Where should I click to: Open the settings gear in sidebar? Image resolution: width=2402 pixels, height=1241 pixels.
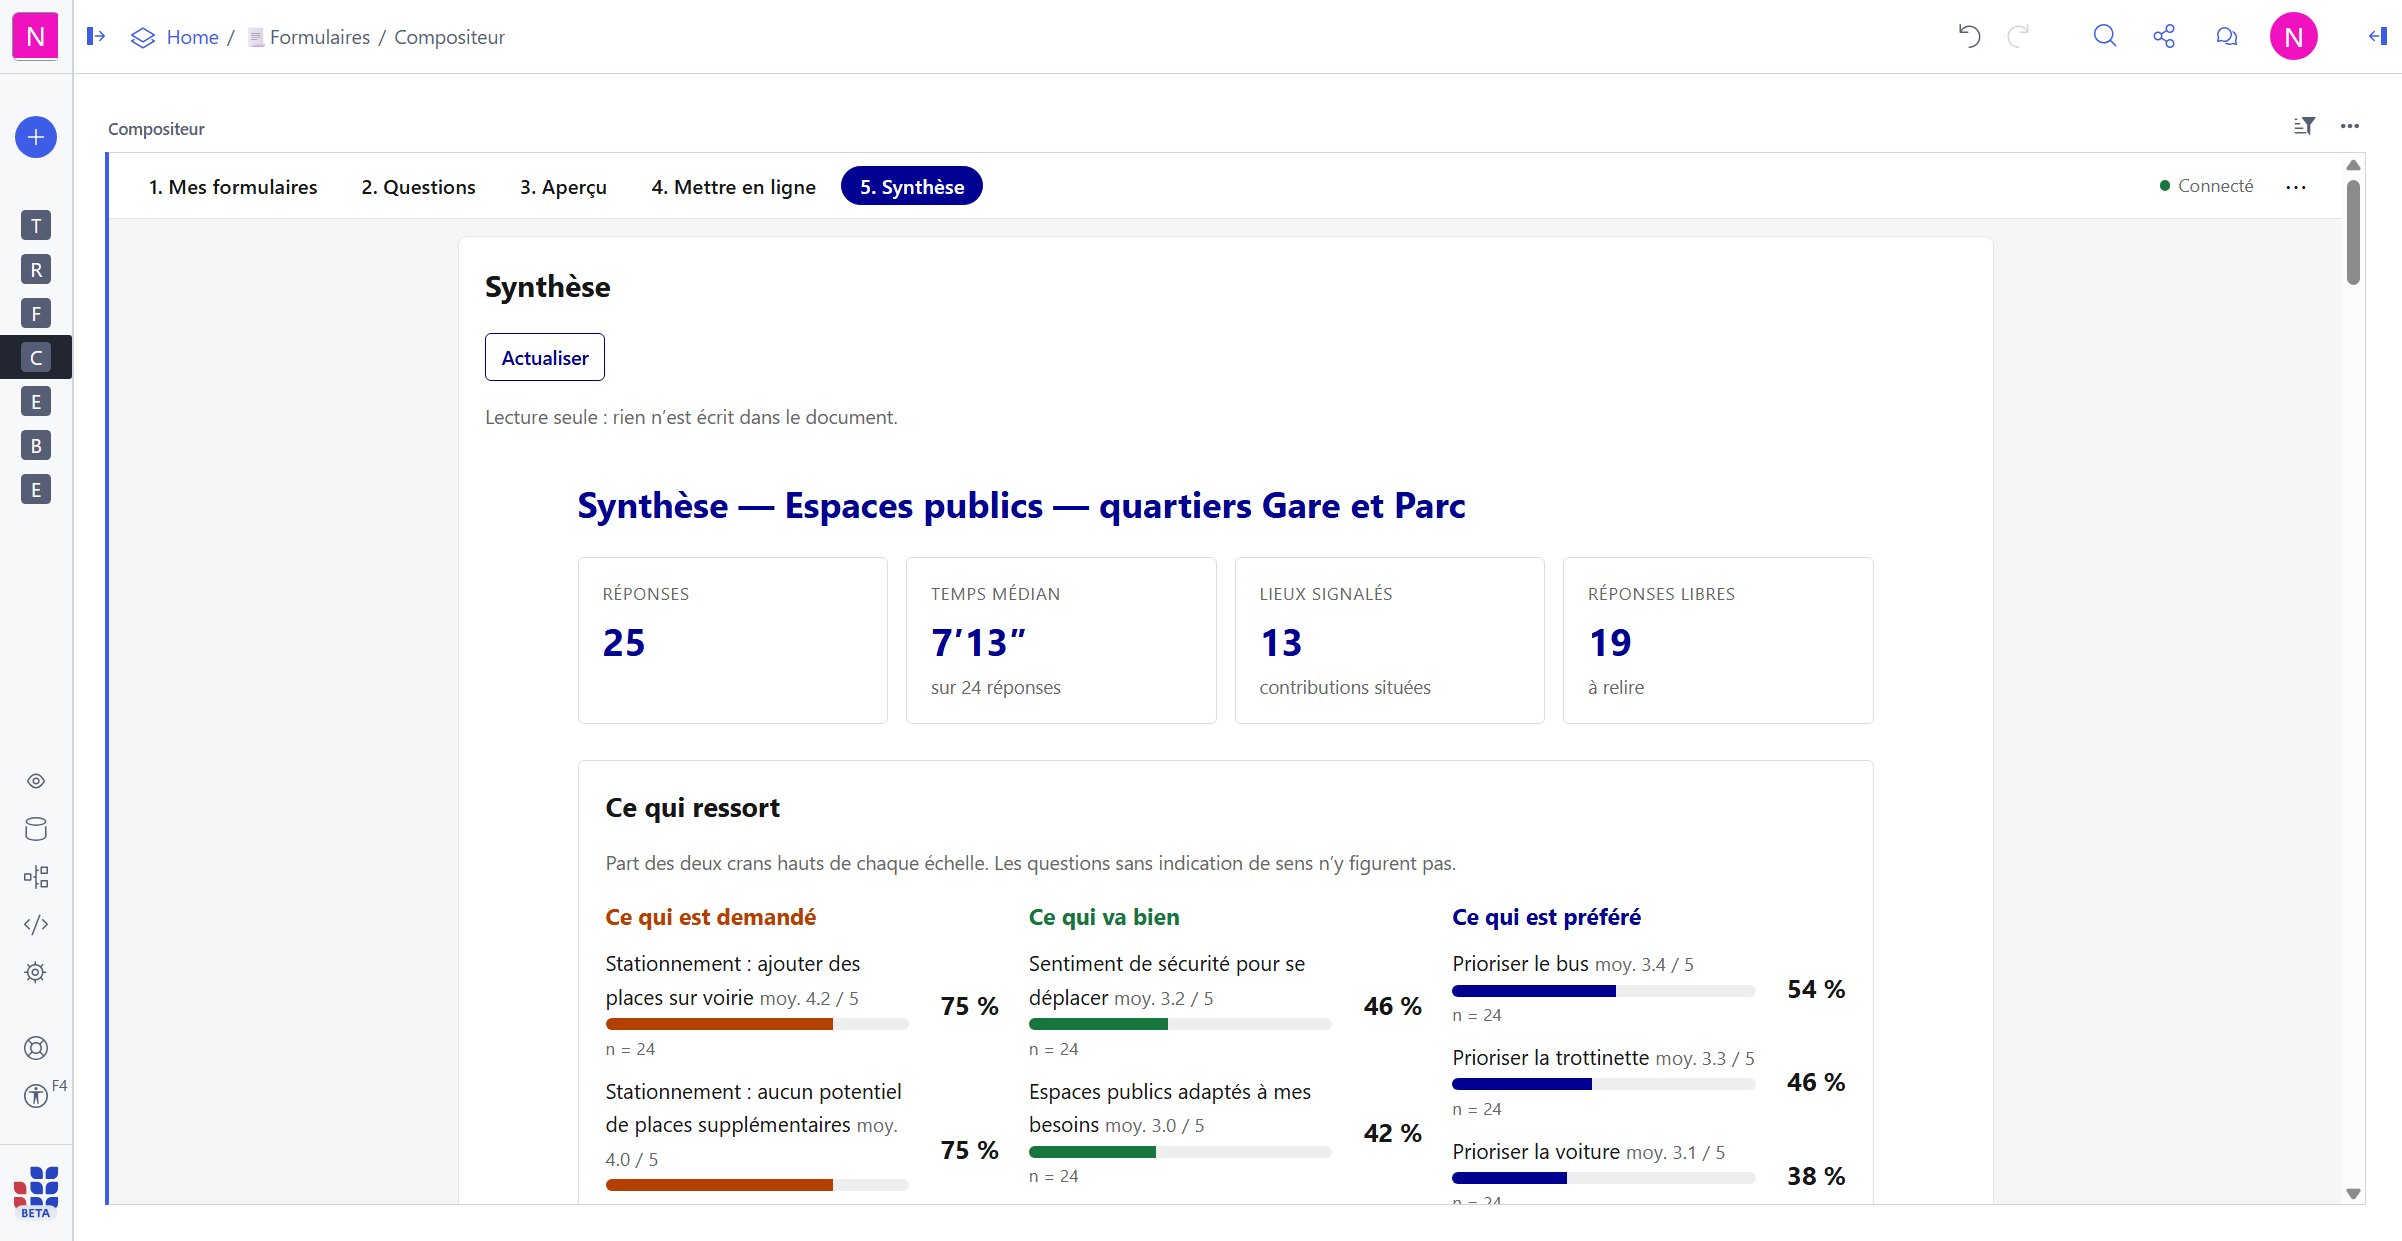click(36, 972)
